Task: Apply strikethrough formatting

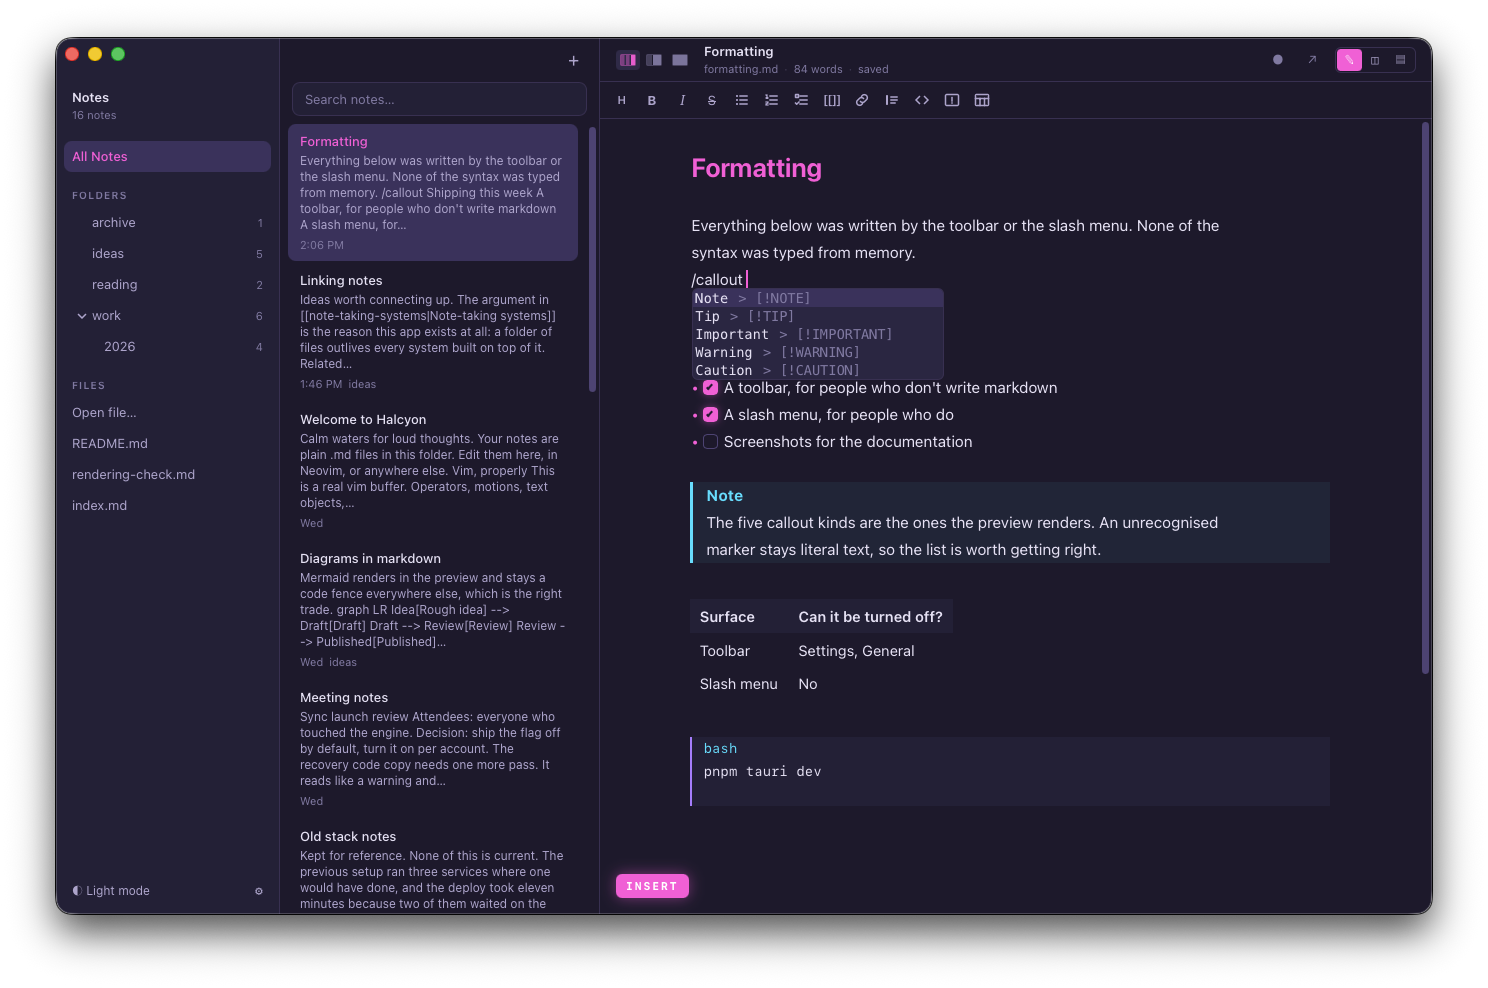Action: coord(712,100)
